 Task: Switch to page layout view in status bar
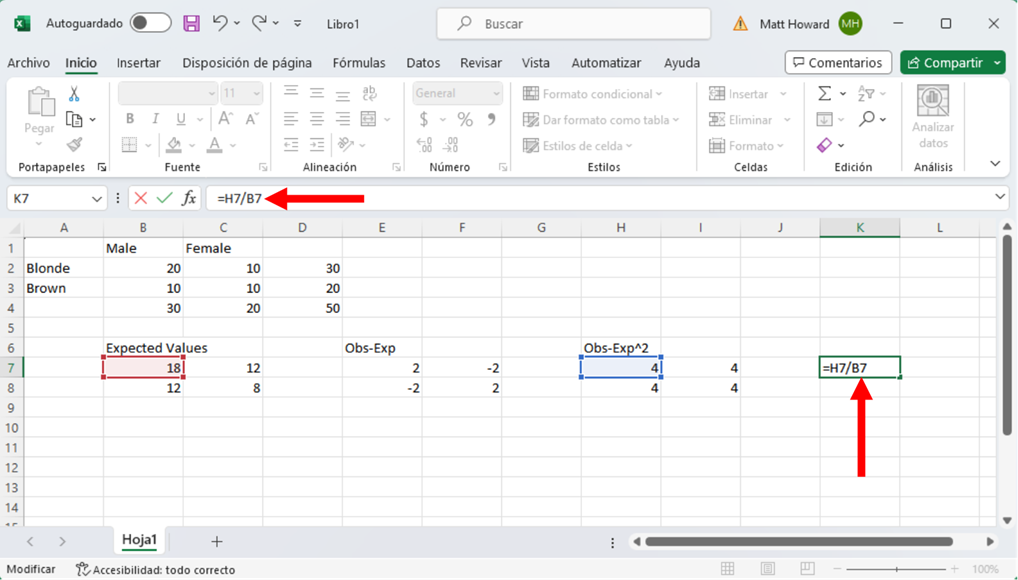point(768,569)
